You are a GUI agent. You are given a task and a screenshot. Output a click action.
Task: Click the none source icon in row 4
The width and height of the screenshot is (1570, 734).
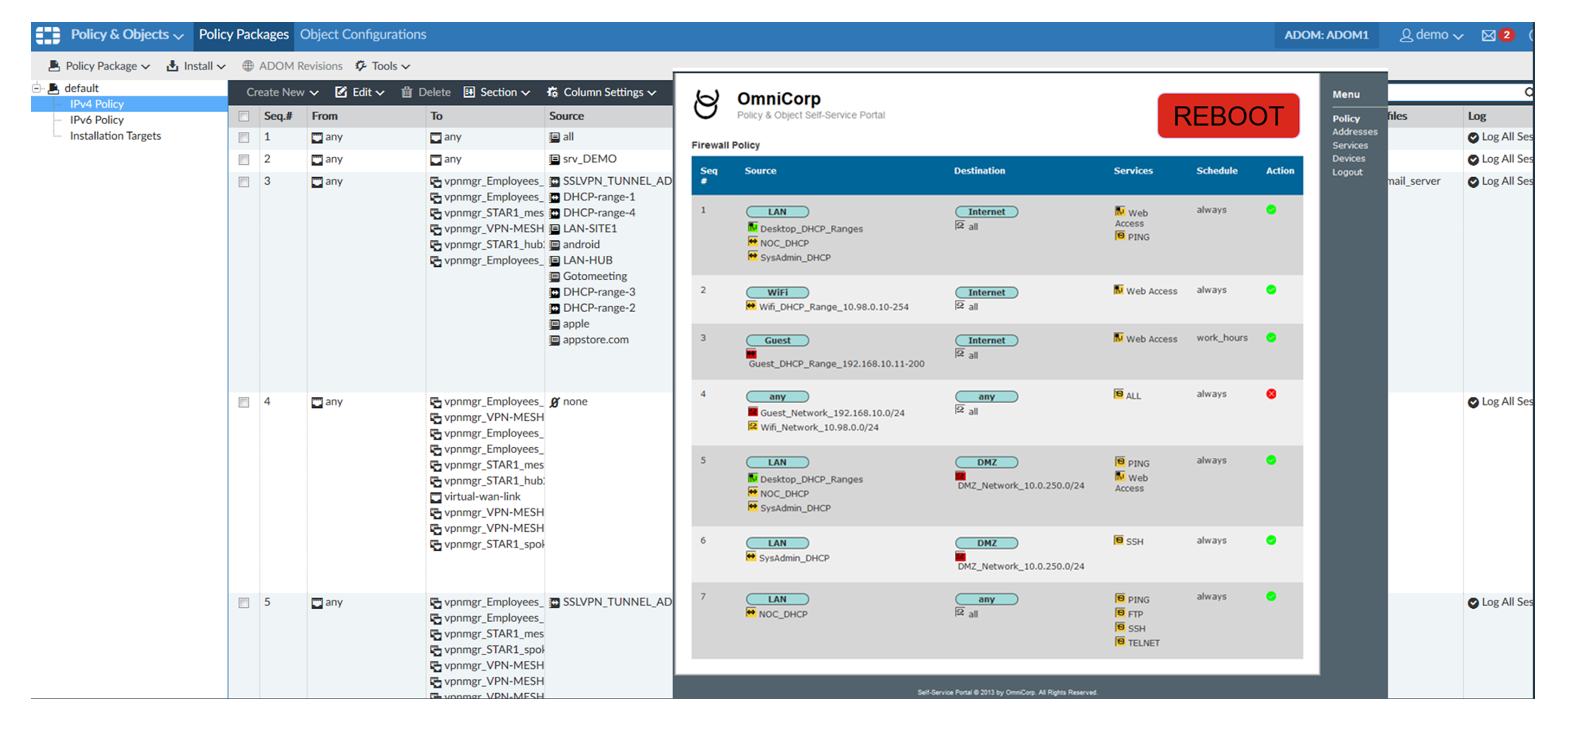[554, 402]
